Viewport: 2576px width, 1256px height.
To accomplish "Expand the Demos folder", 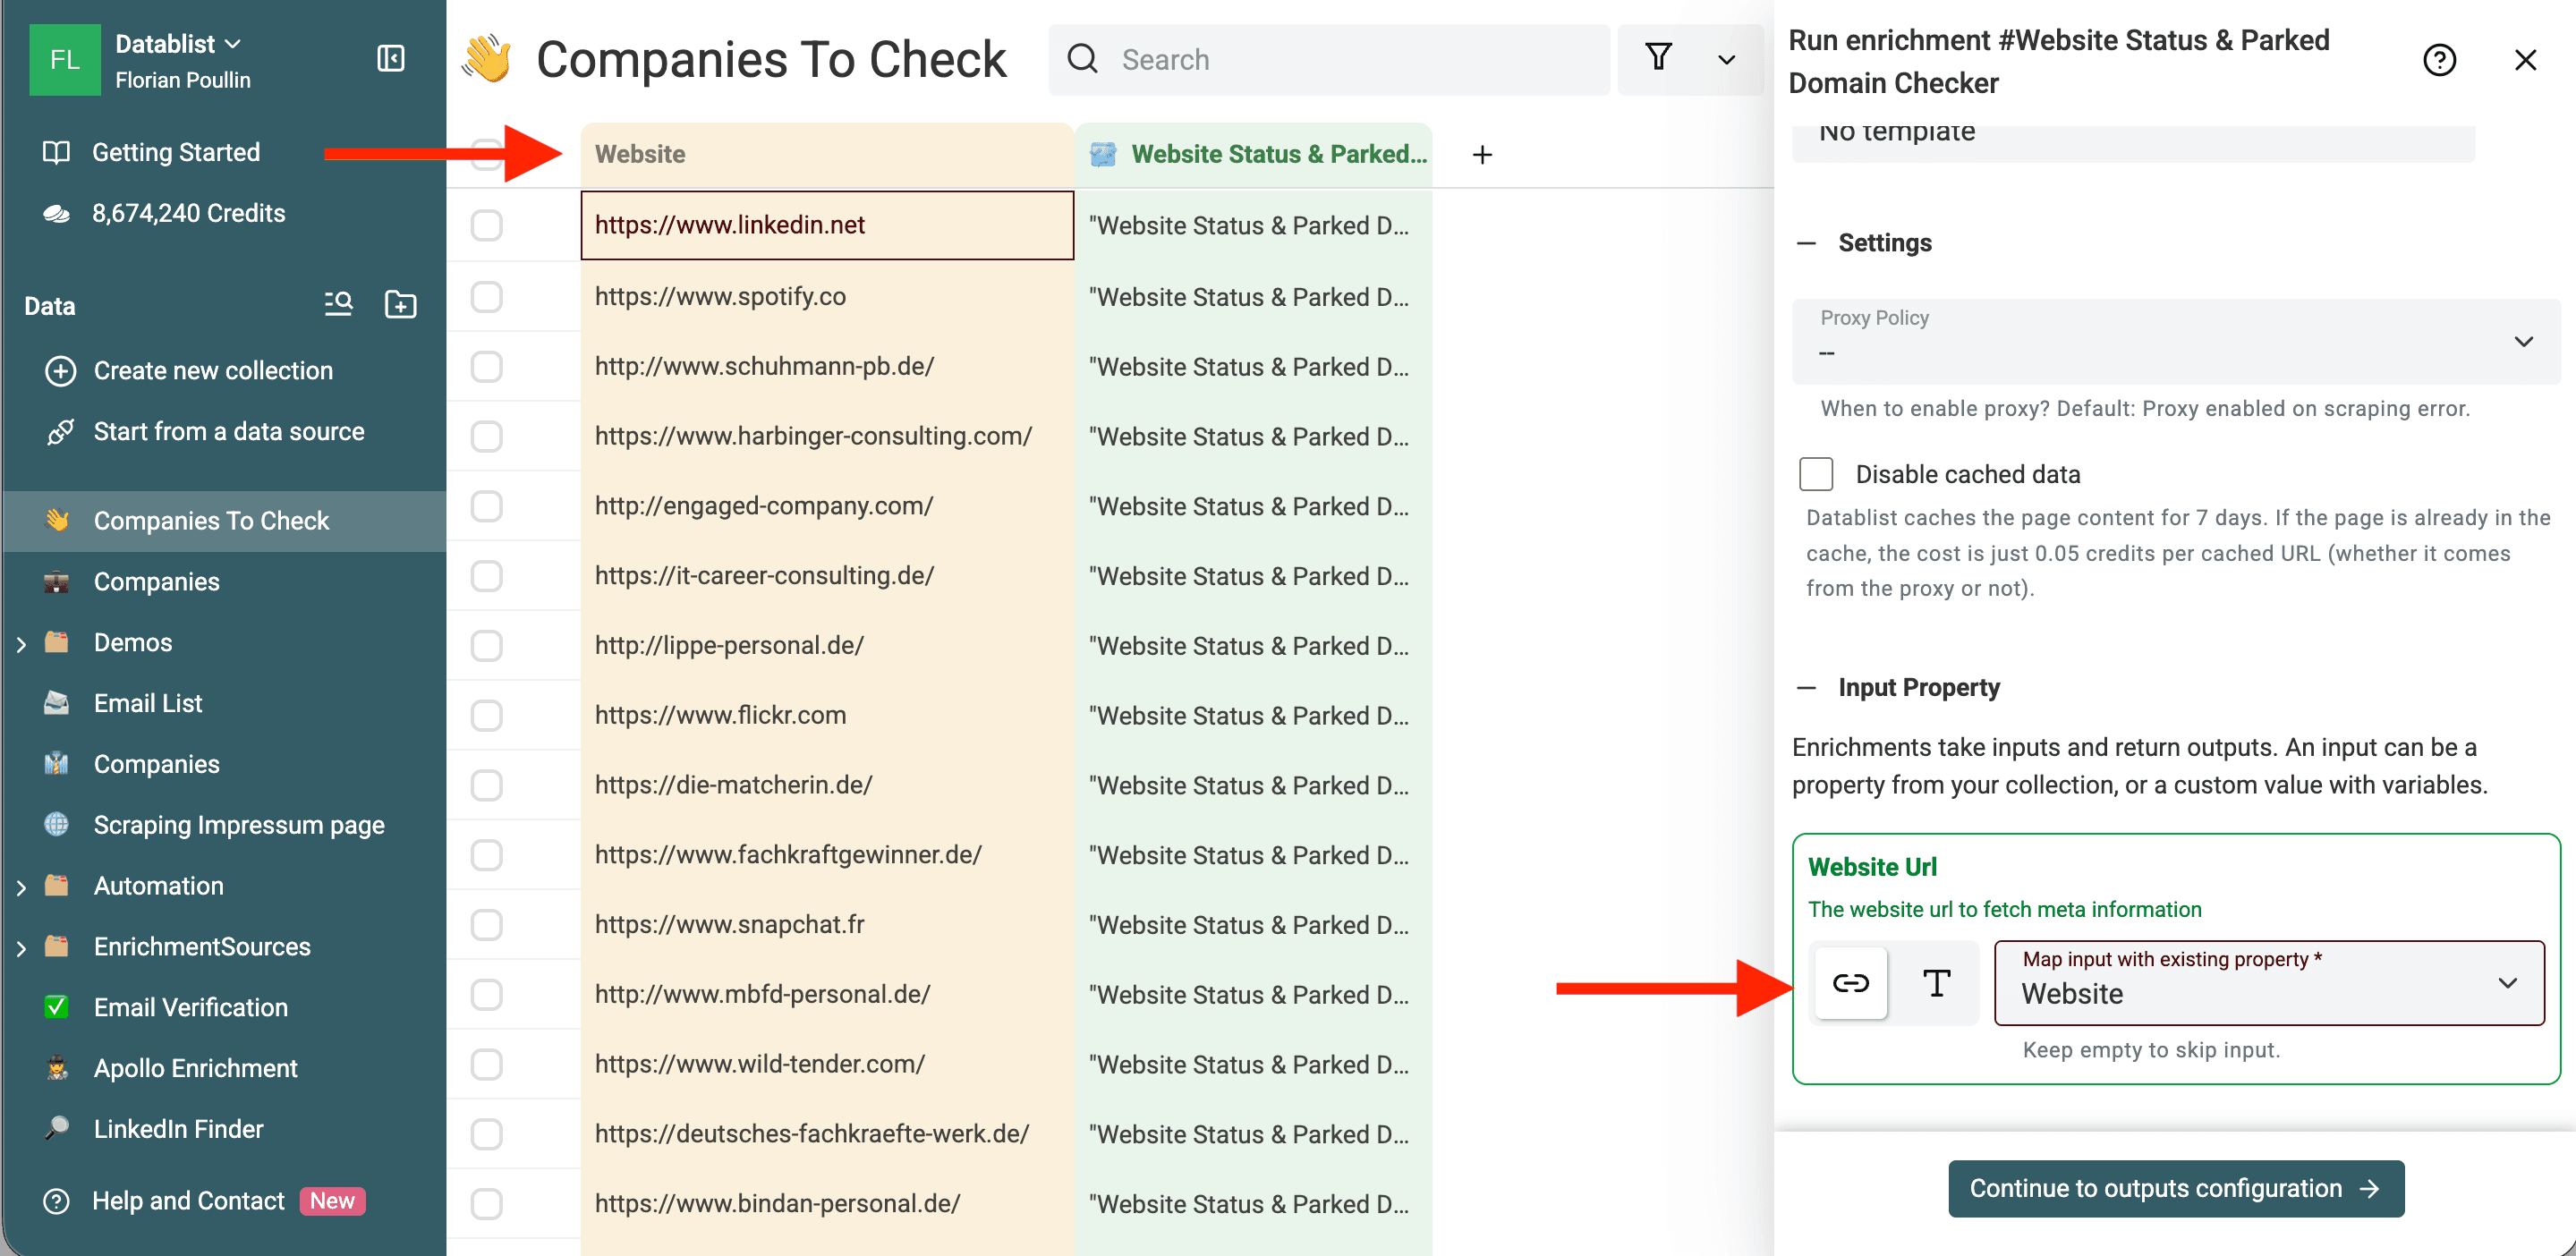I will [22, 642].
